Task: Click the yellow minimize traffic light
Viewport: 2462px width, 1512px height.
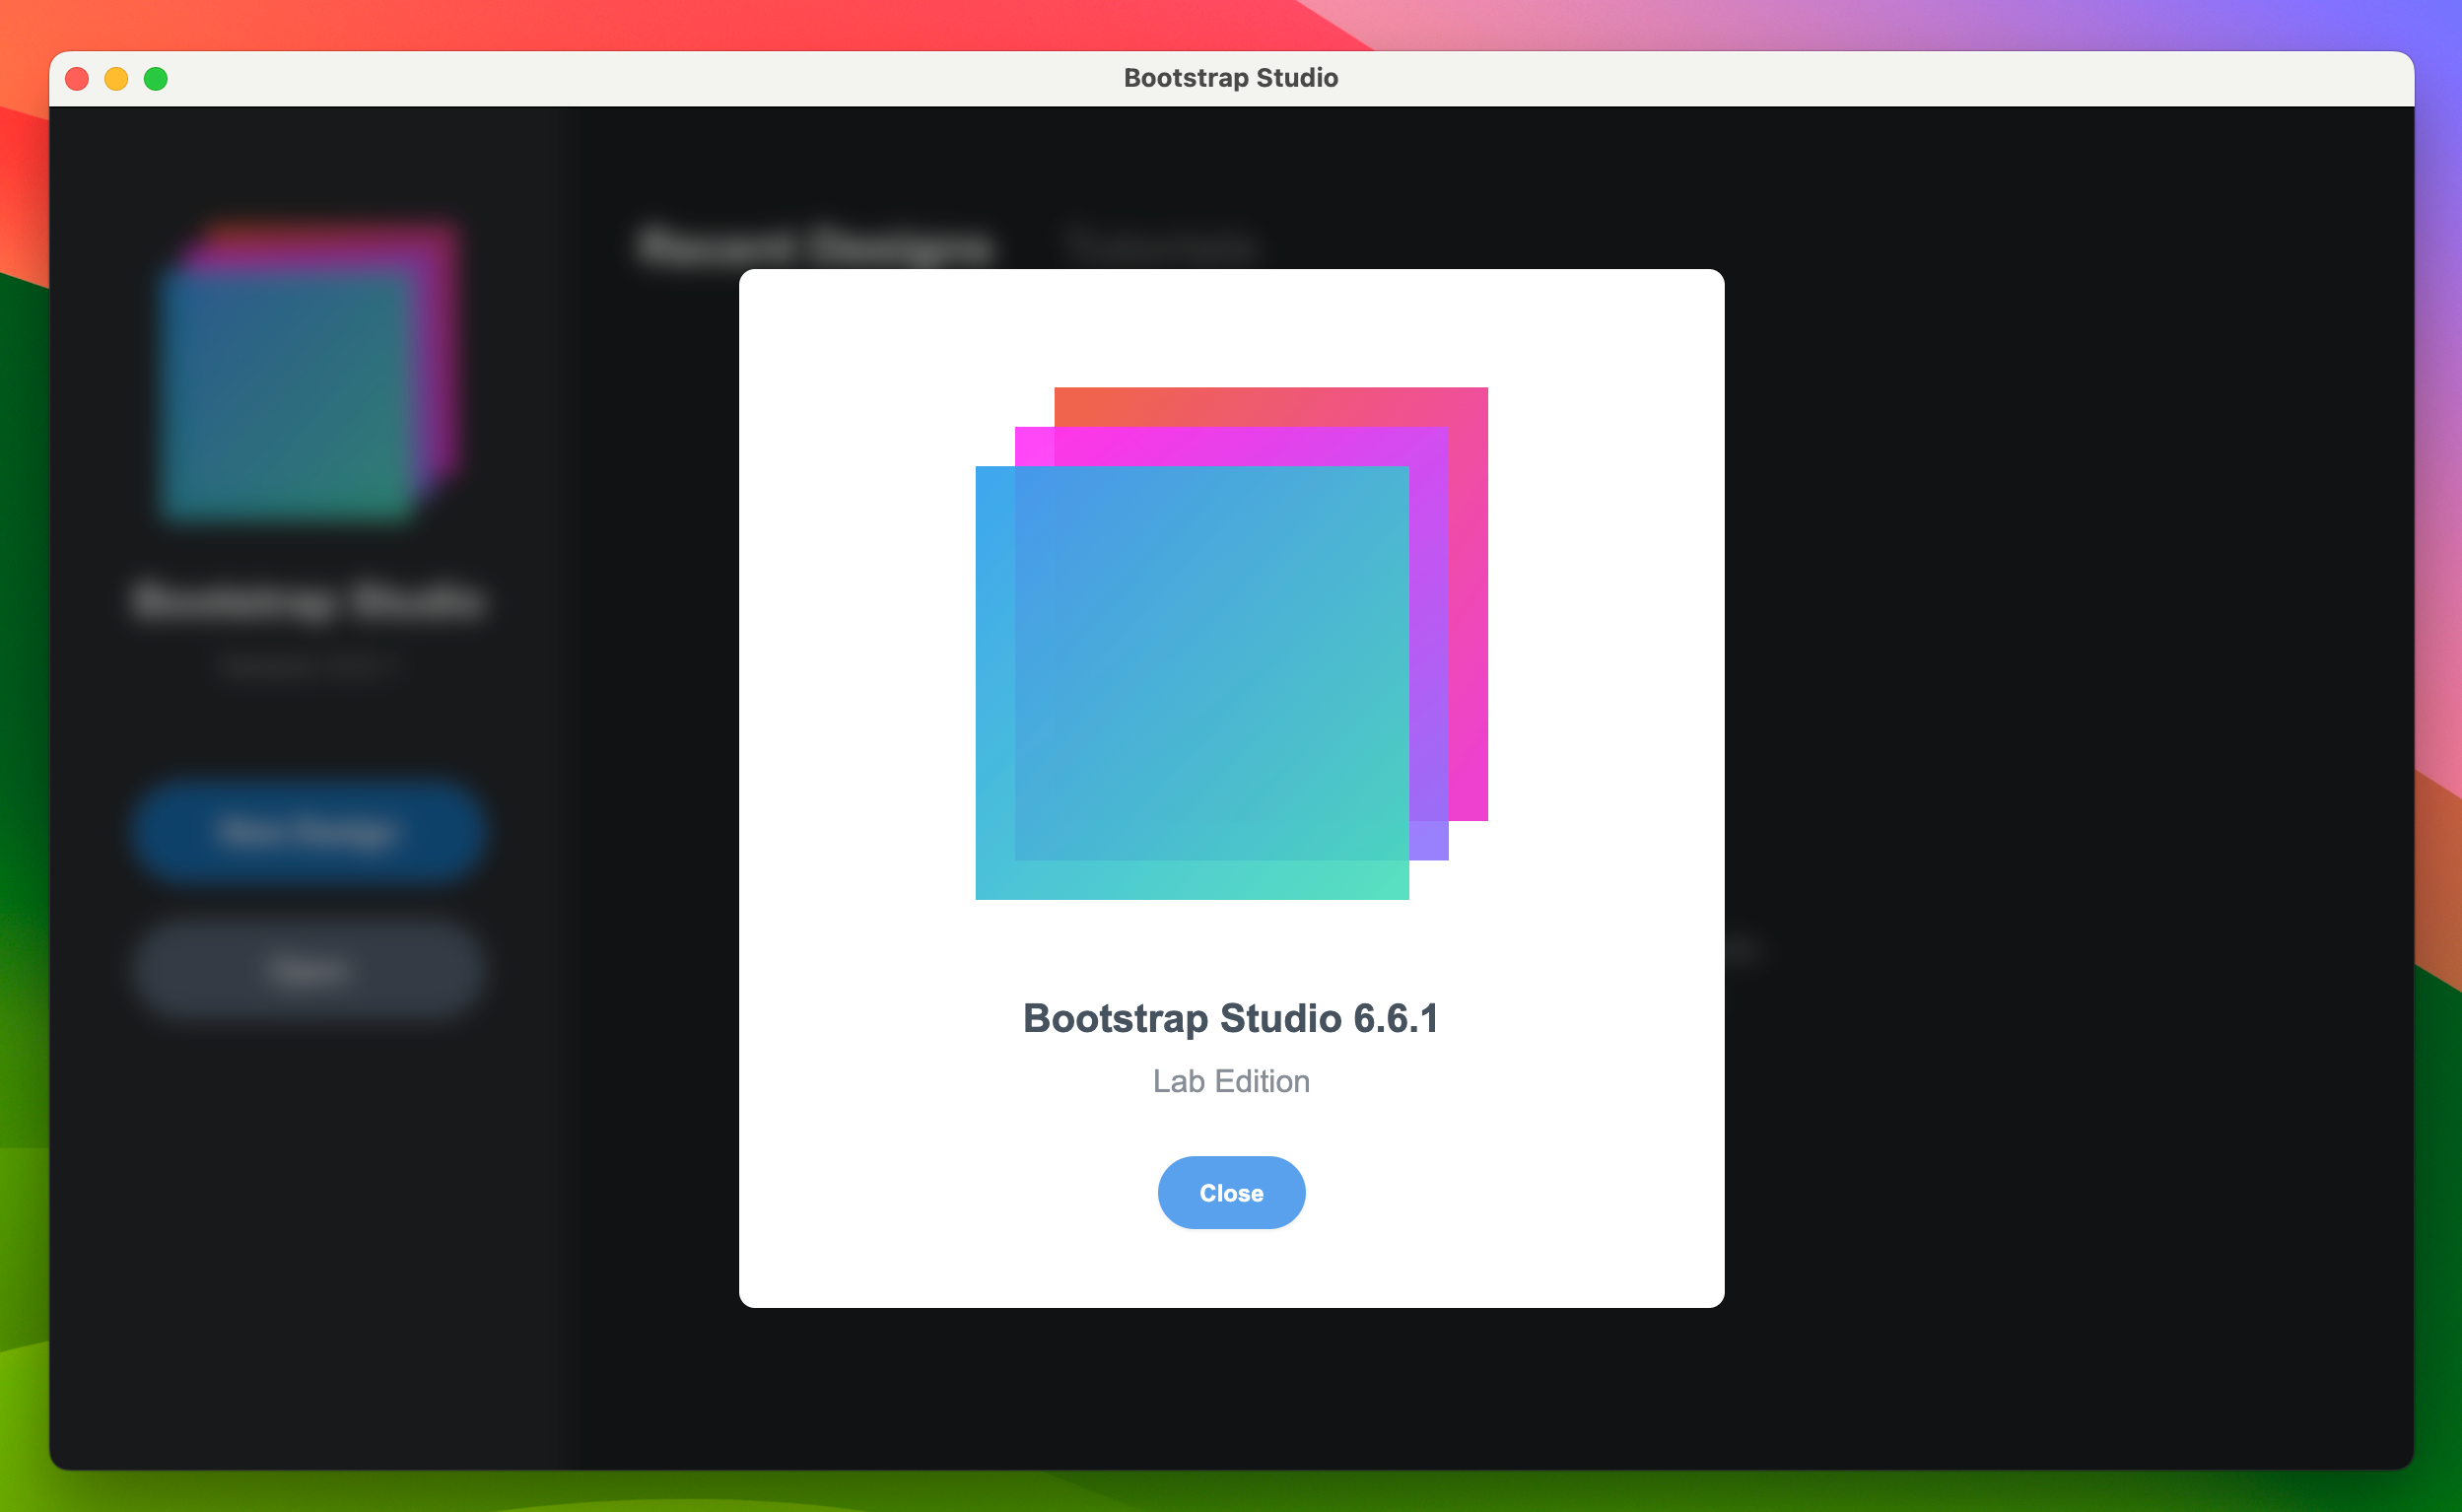Action: [x=116, y=78]
